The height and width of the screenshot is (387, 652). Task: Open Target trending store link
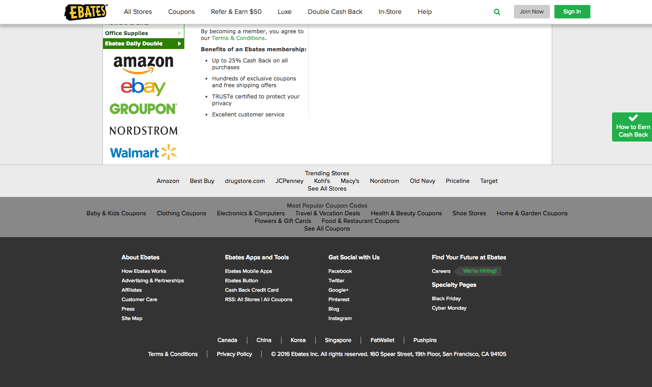[489, 181]
